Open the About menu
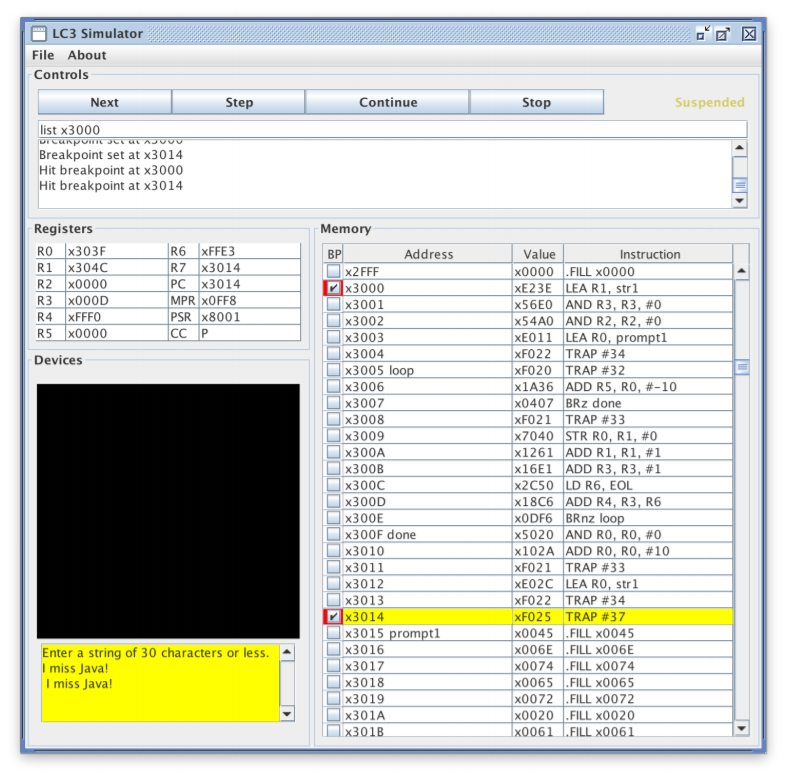 87,55
